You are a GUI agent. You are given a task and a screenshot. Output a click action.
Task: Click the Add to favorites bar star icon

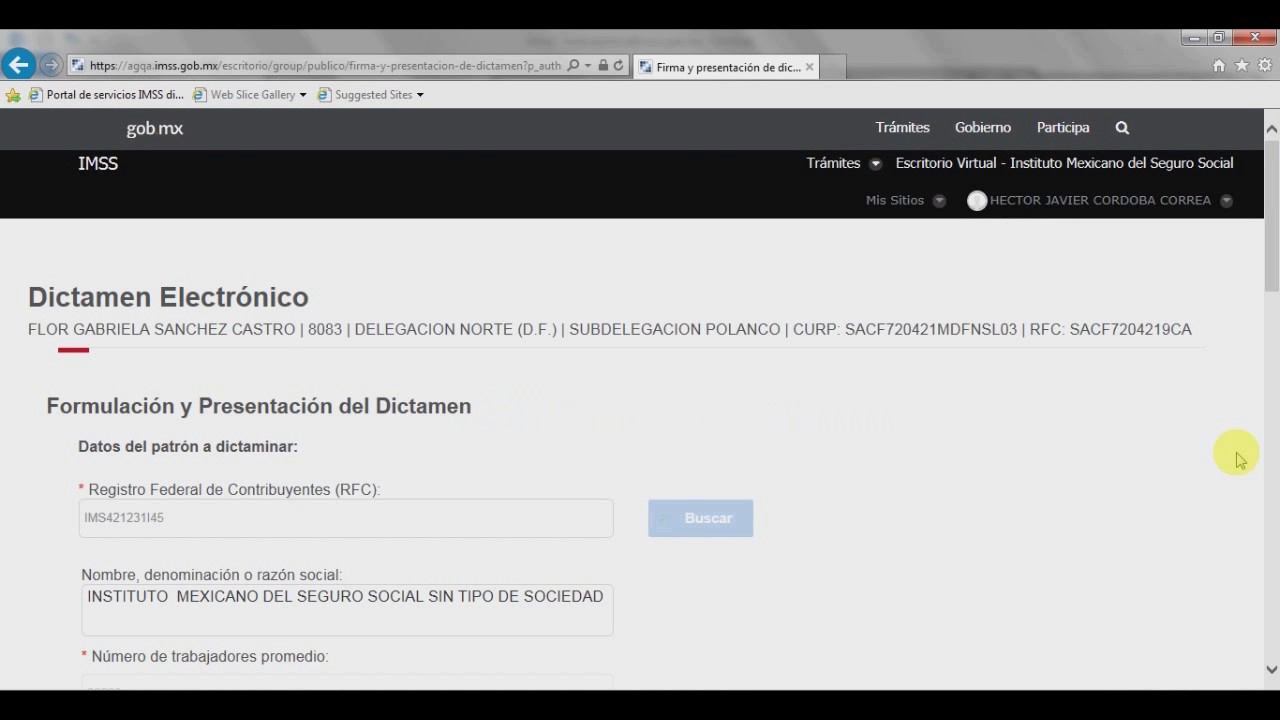coord(13,95)
